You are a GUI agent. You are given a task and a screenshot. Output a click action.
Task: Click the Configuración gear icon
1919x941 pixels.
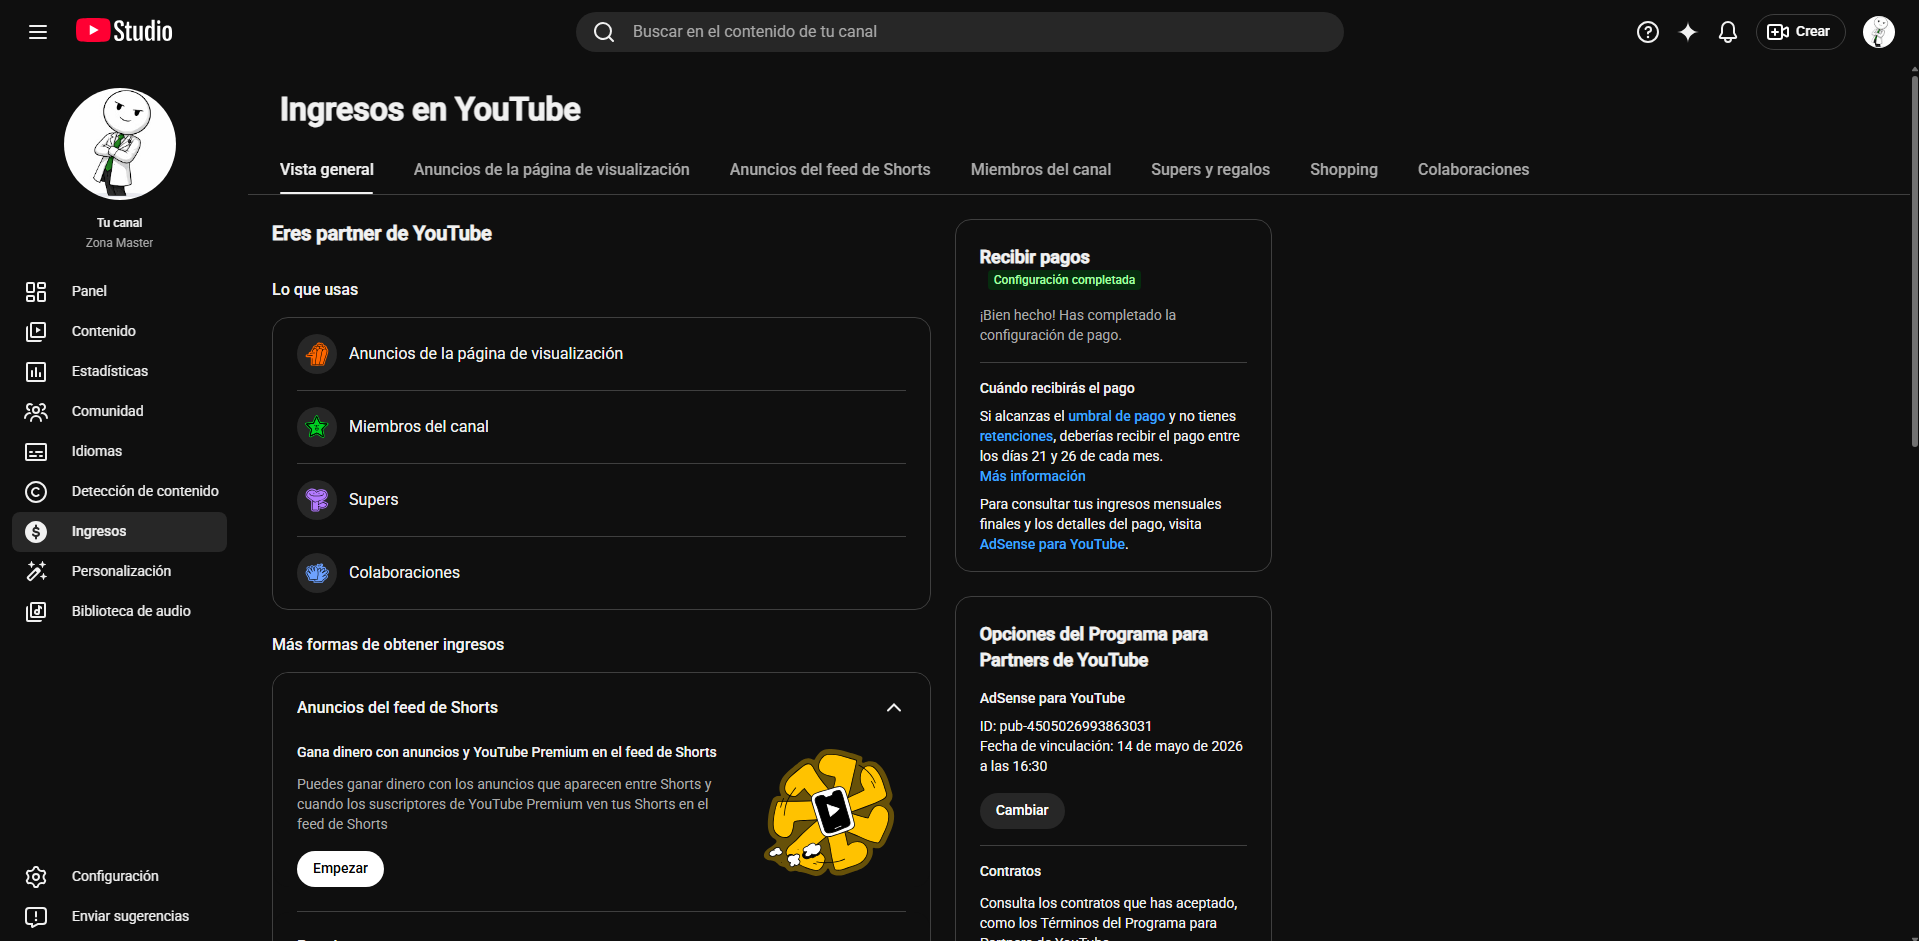[36, 876]
